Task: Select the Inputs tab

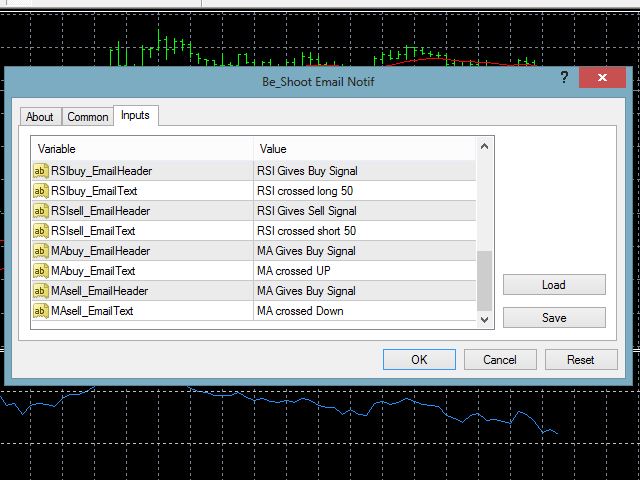Action: pyautogui.click(x=136, y=116)
